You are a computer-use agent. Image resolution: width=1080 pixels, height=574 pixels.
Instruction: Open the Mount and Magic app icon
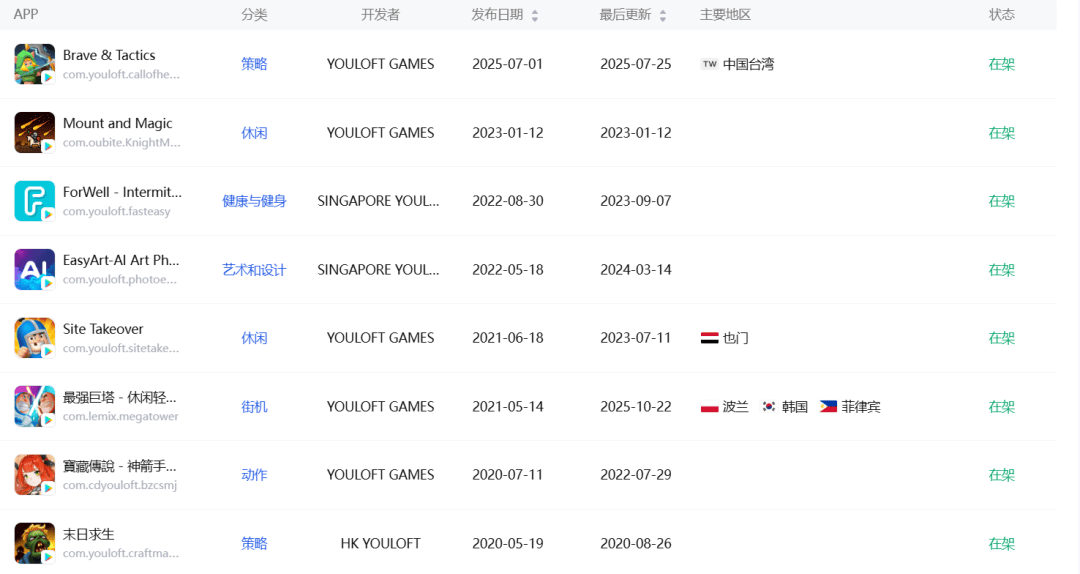tap(34, 133)
